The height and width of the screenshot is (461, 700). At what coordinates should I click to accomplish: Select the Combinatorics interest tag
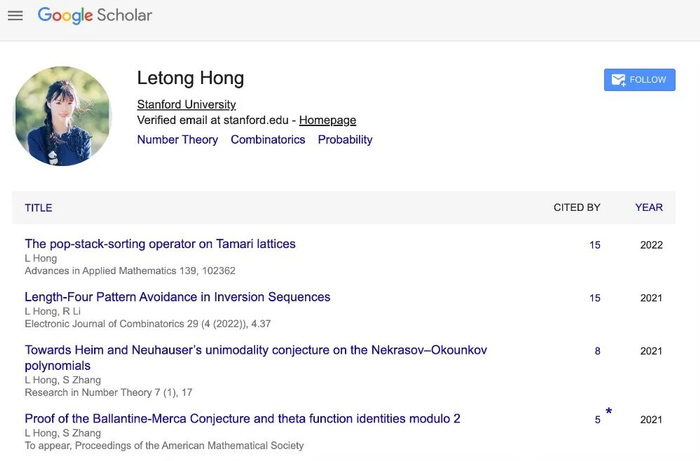pyautogui.click(x=268, y=140)
